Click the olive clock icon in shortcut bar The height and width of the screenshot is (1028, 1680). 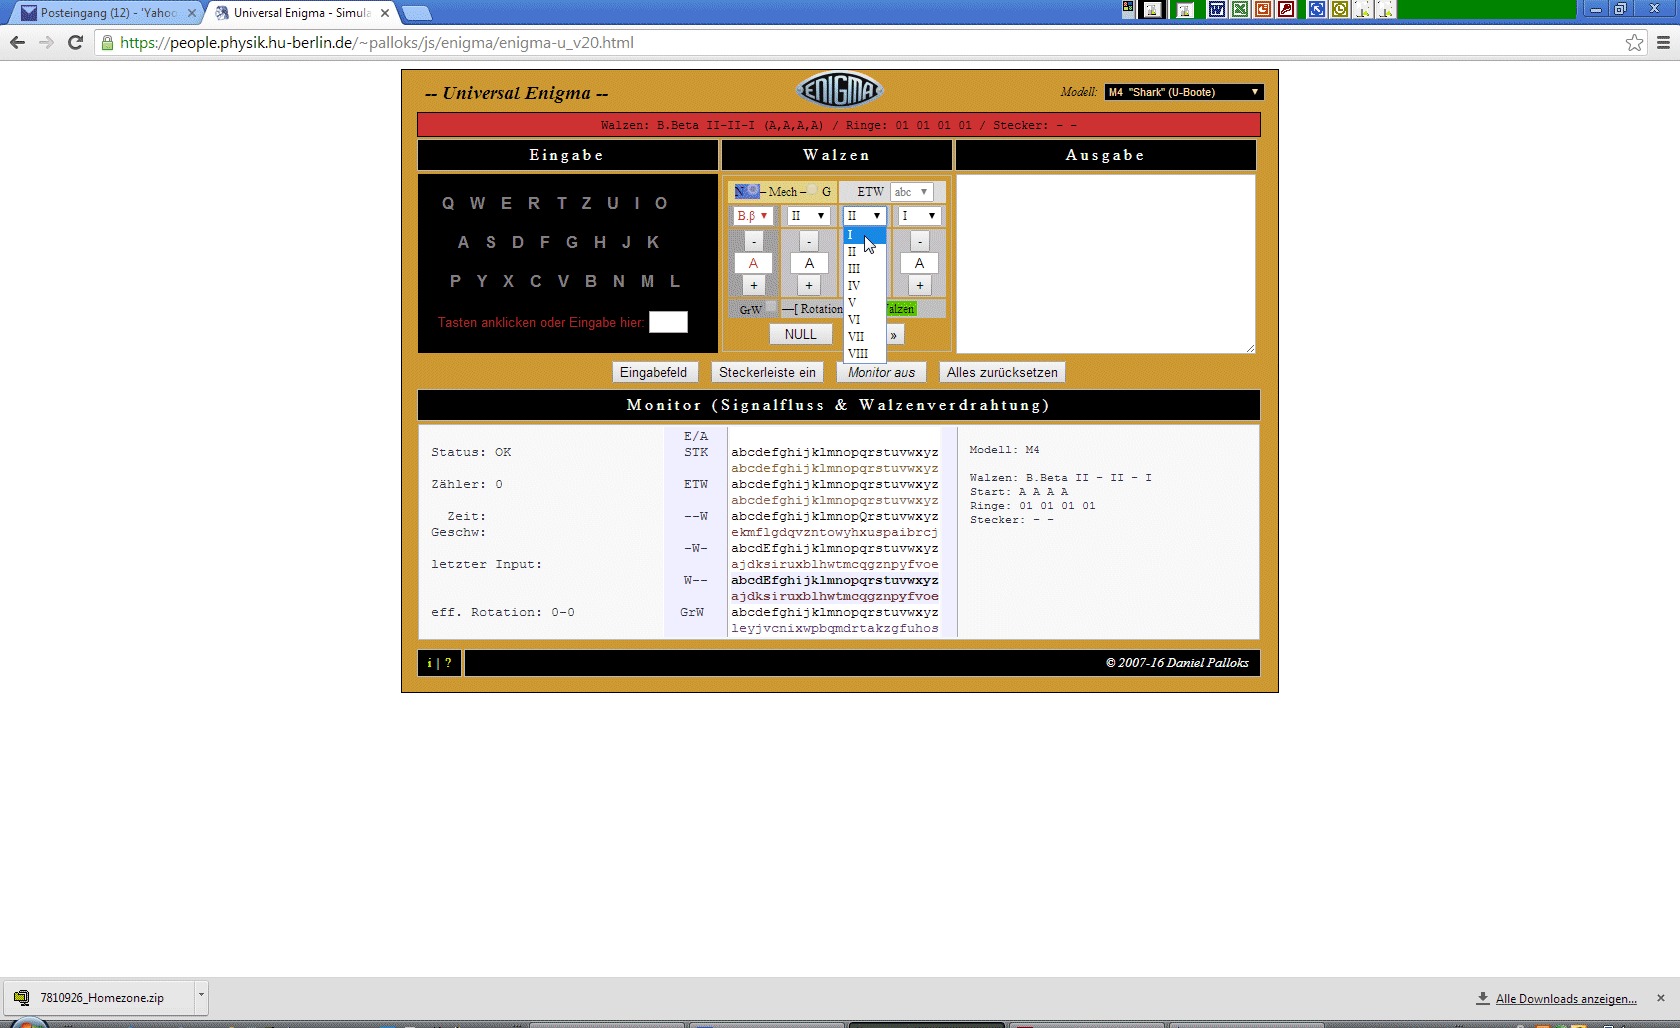pos(1340,10)
